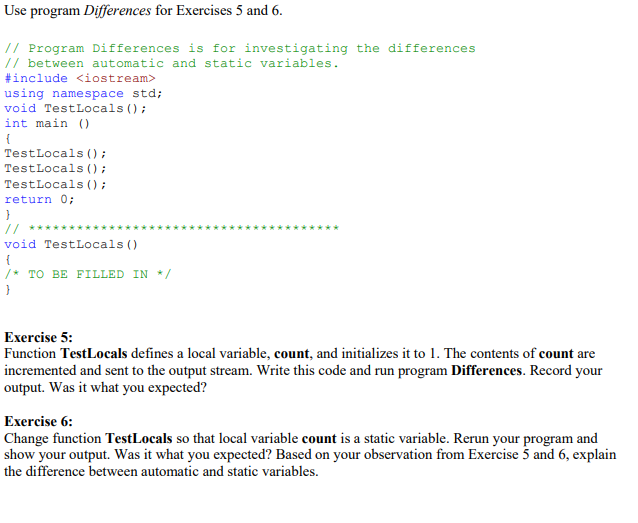Click the heading 'Use program Differences for Exercises 5 and 6.'

pos(143,11)
